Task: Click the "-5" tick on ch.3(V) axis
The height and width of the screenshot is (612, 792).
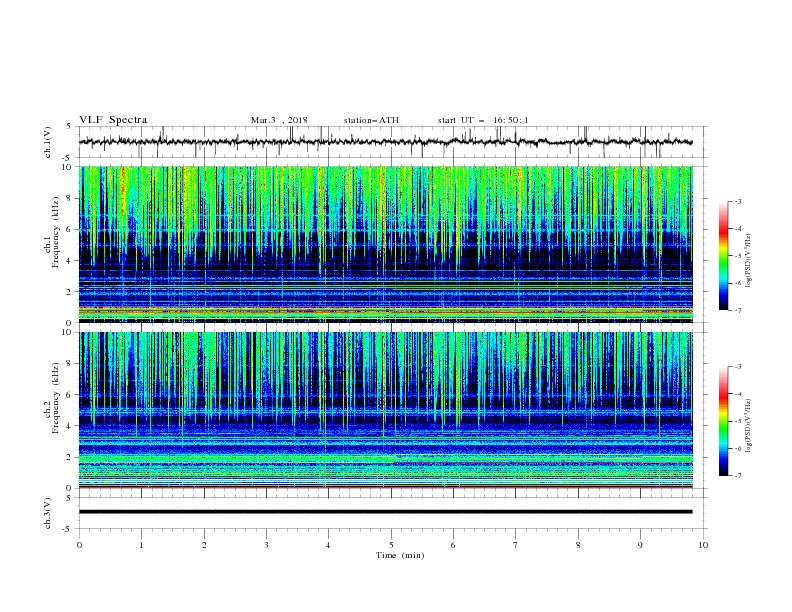Action: pyautogui.click(x=68, y=529)
